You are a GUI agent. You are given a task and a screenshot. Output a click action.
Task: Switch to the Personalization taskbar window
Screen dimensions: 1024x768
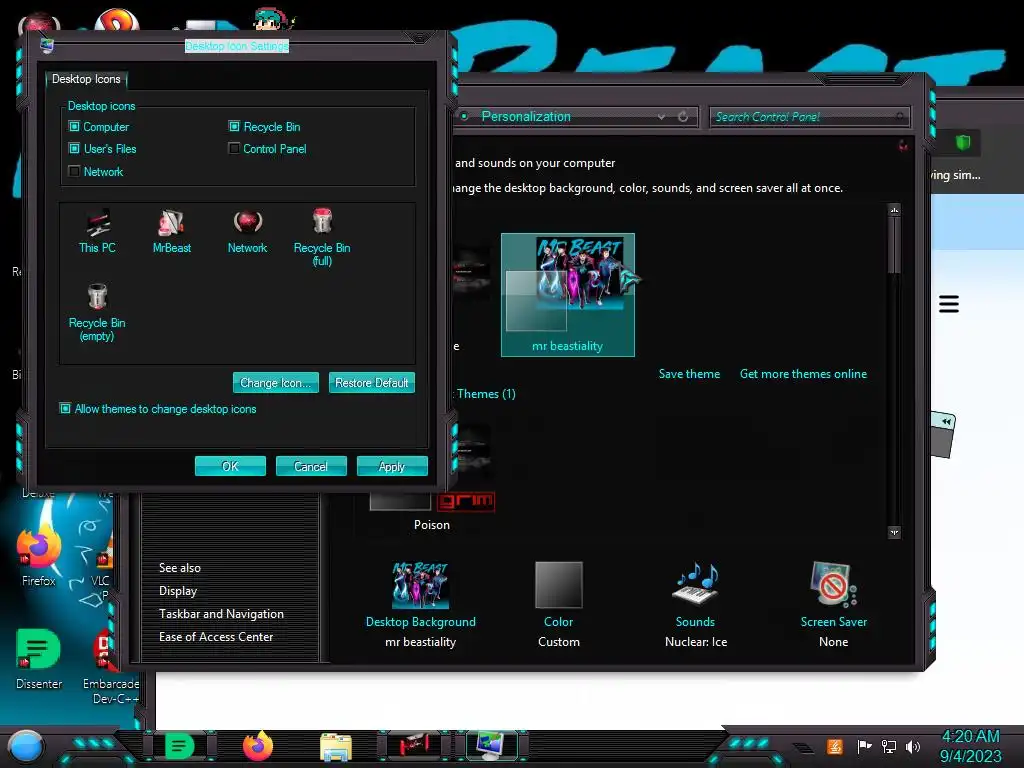pyautogui.click(x=491, y=746)
